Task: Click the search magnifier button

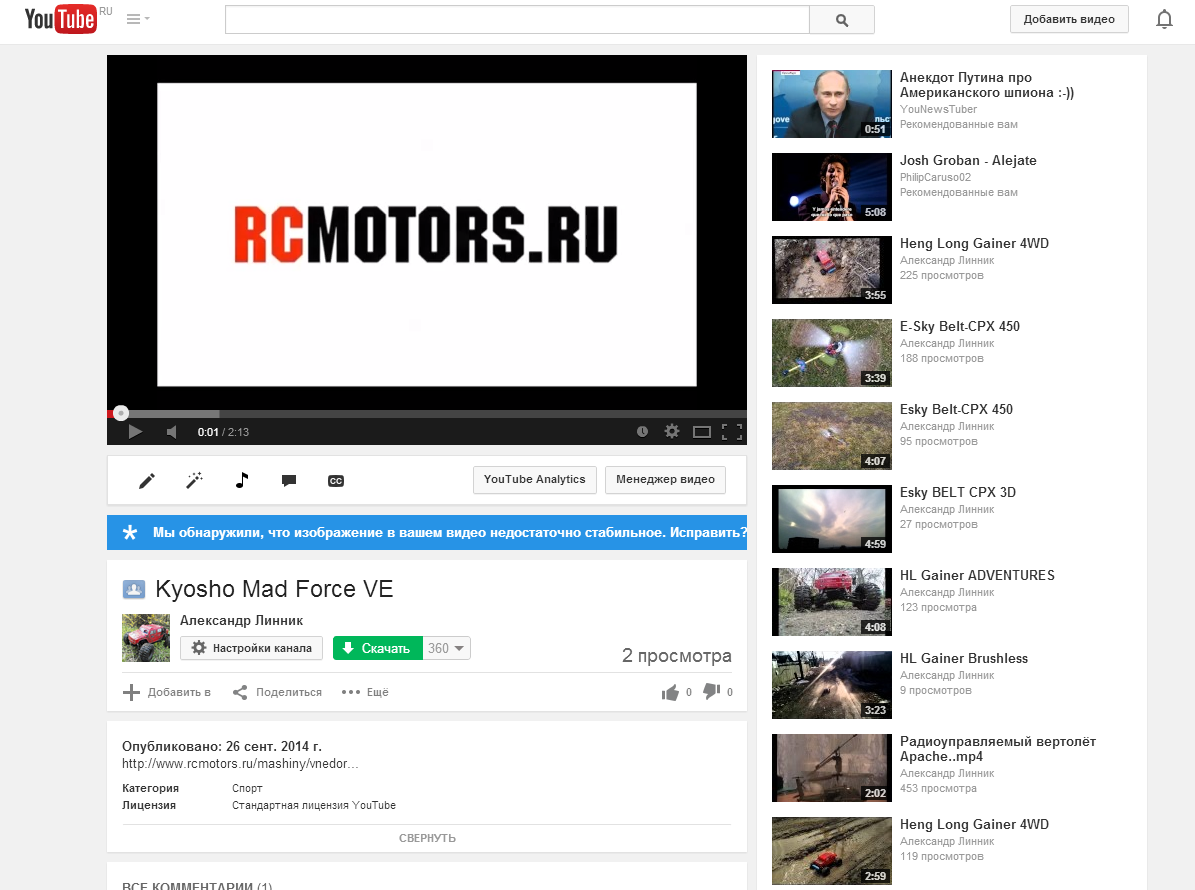Action: (x=841, y=20)
